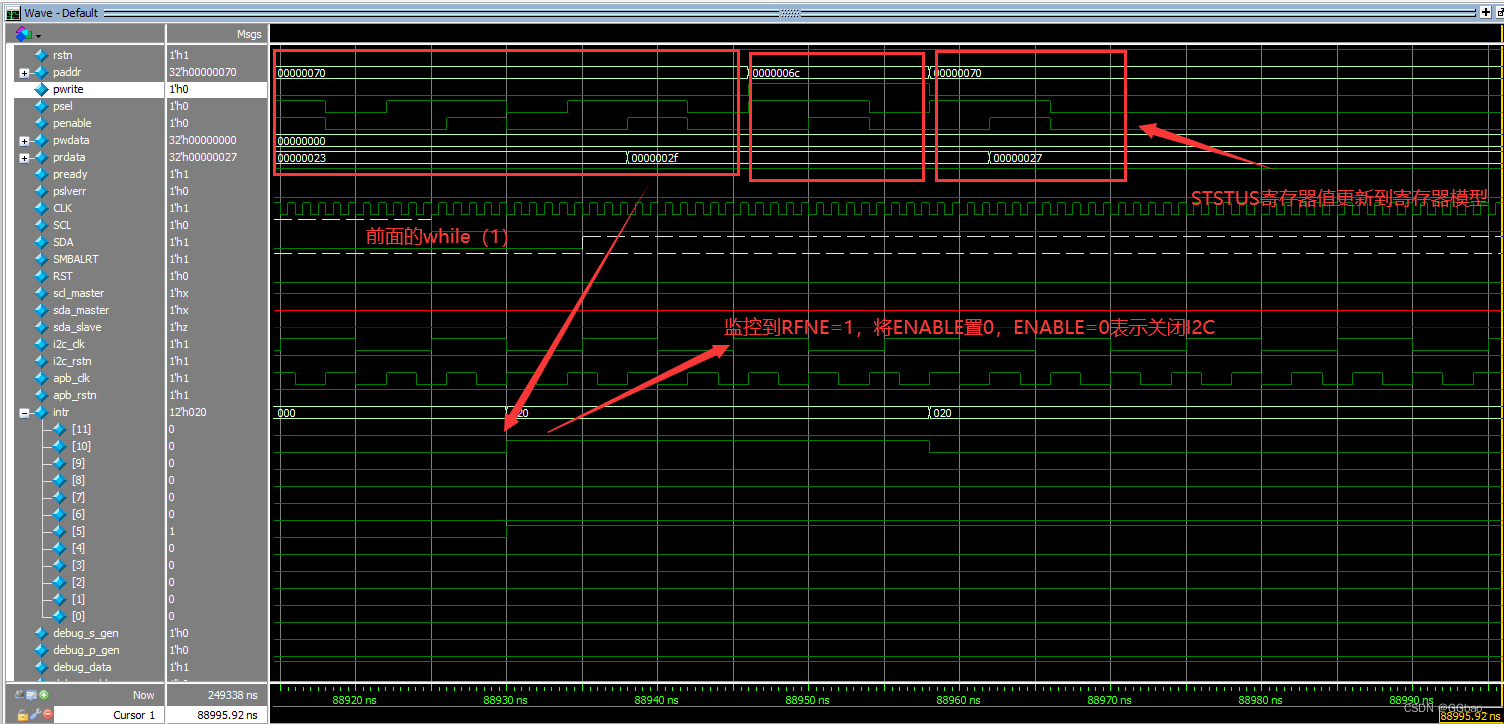Click the Cursor 1 time 88995.92 ns
Viewport: 1504px width, 724px height.
point(217,715)
